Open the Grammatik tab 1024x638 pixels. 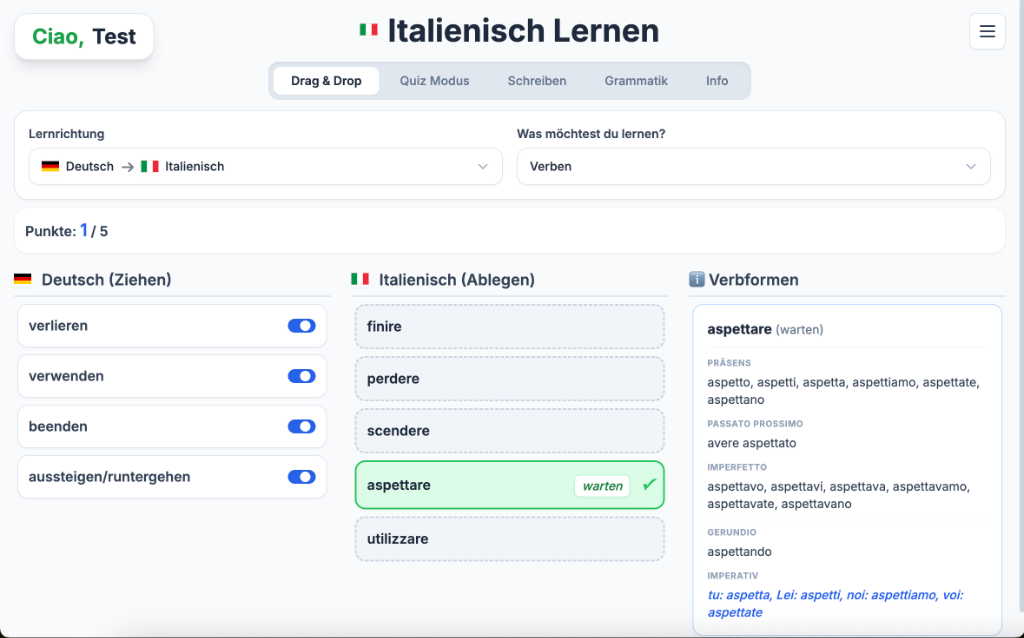(x=636, y=81)
